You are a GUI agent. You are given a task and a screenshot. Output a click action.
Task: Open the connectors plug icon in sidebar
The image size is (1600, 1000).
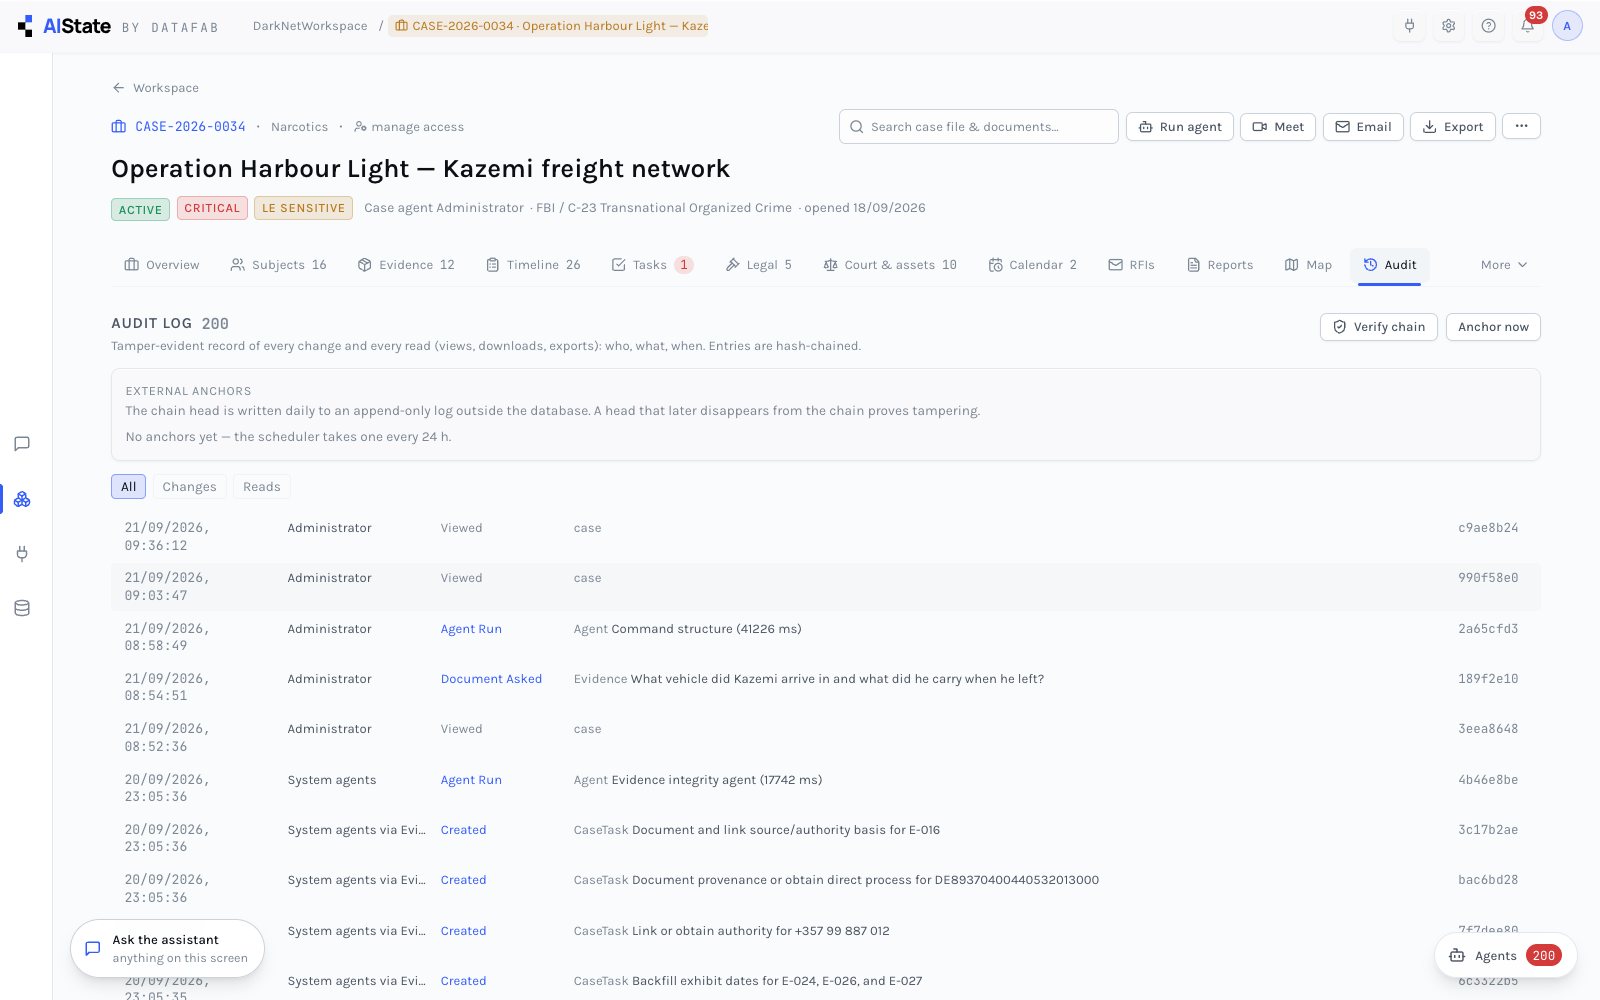pos(22,553)
